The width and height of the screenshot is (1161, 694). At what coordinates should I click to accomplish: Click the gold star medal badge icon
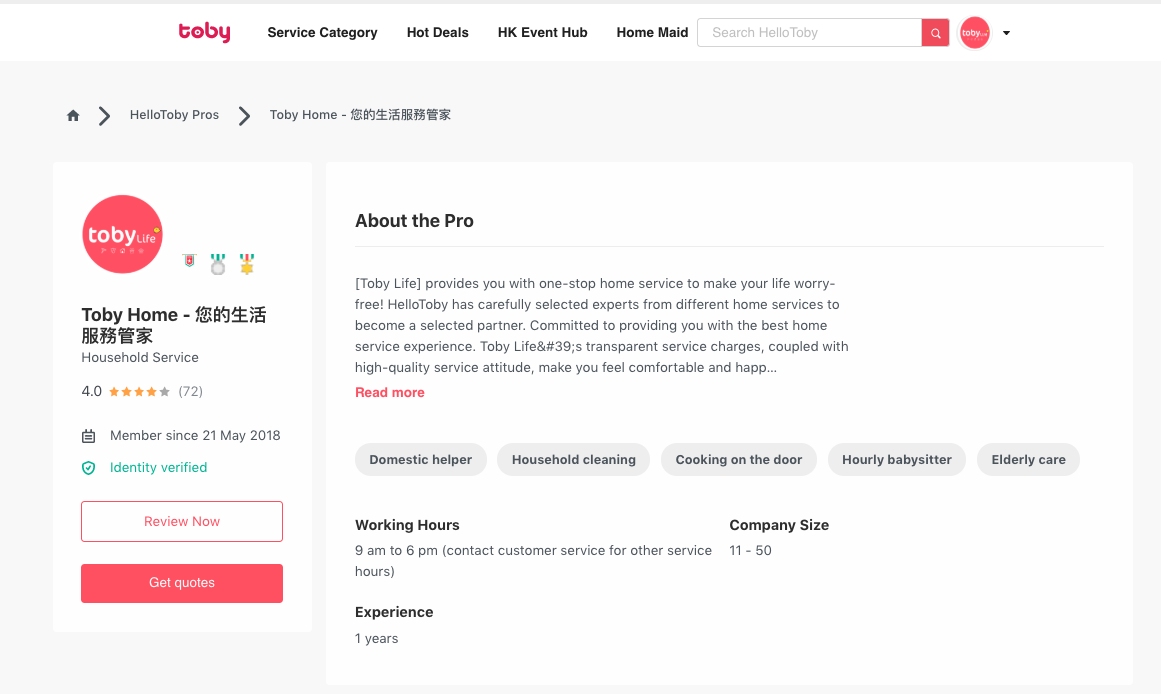(x=247, y=264)
